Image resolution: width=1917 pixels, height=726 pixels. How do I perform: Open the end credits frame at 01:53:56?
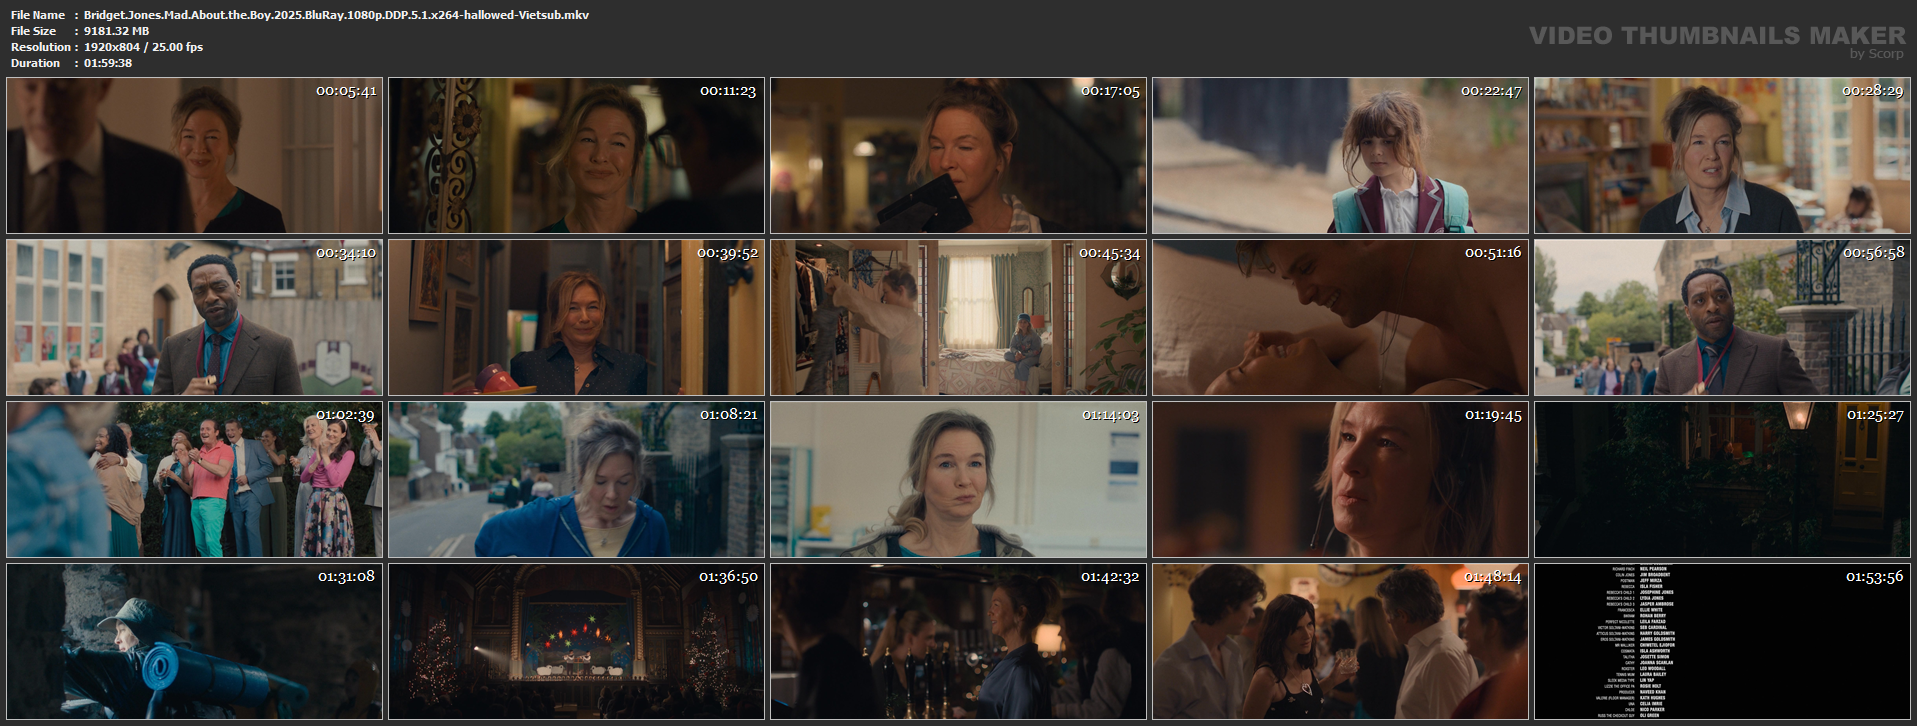point(1722,642)
